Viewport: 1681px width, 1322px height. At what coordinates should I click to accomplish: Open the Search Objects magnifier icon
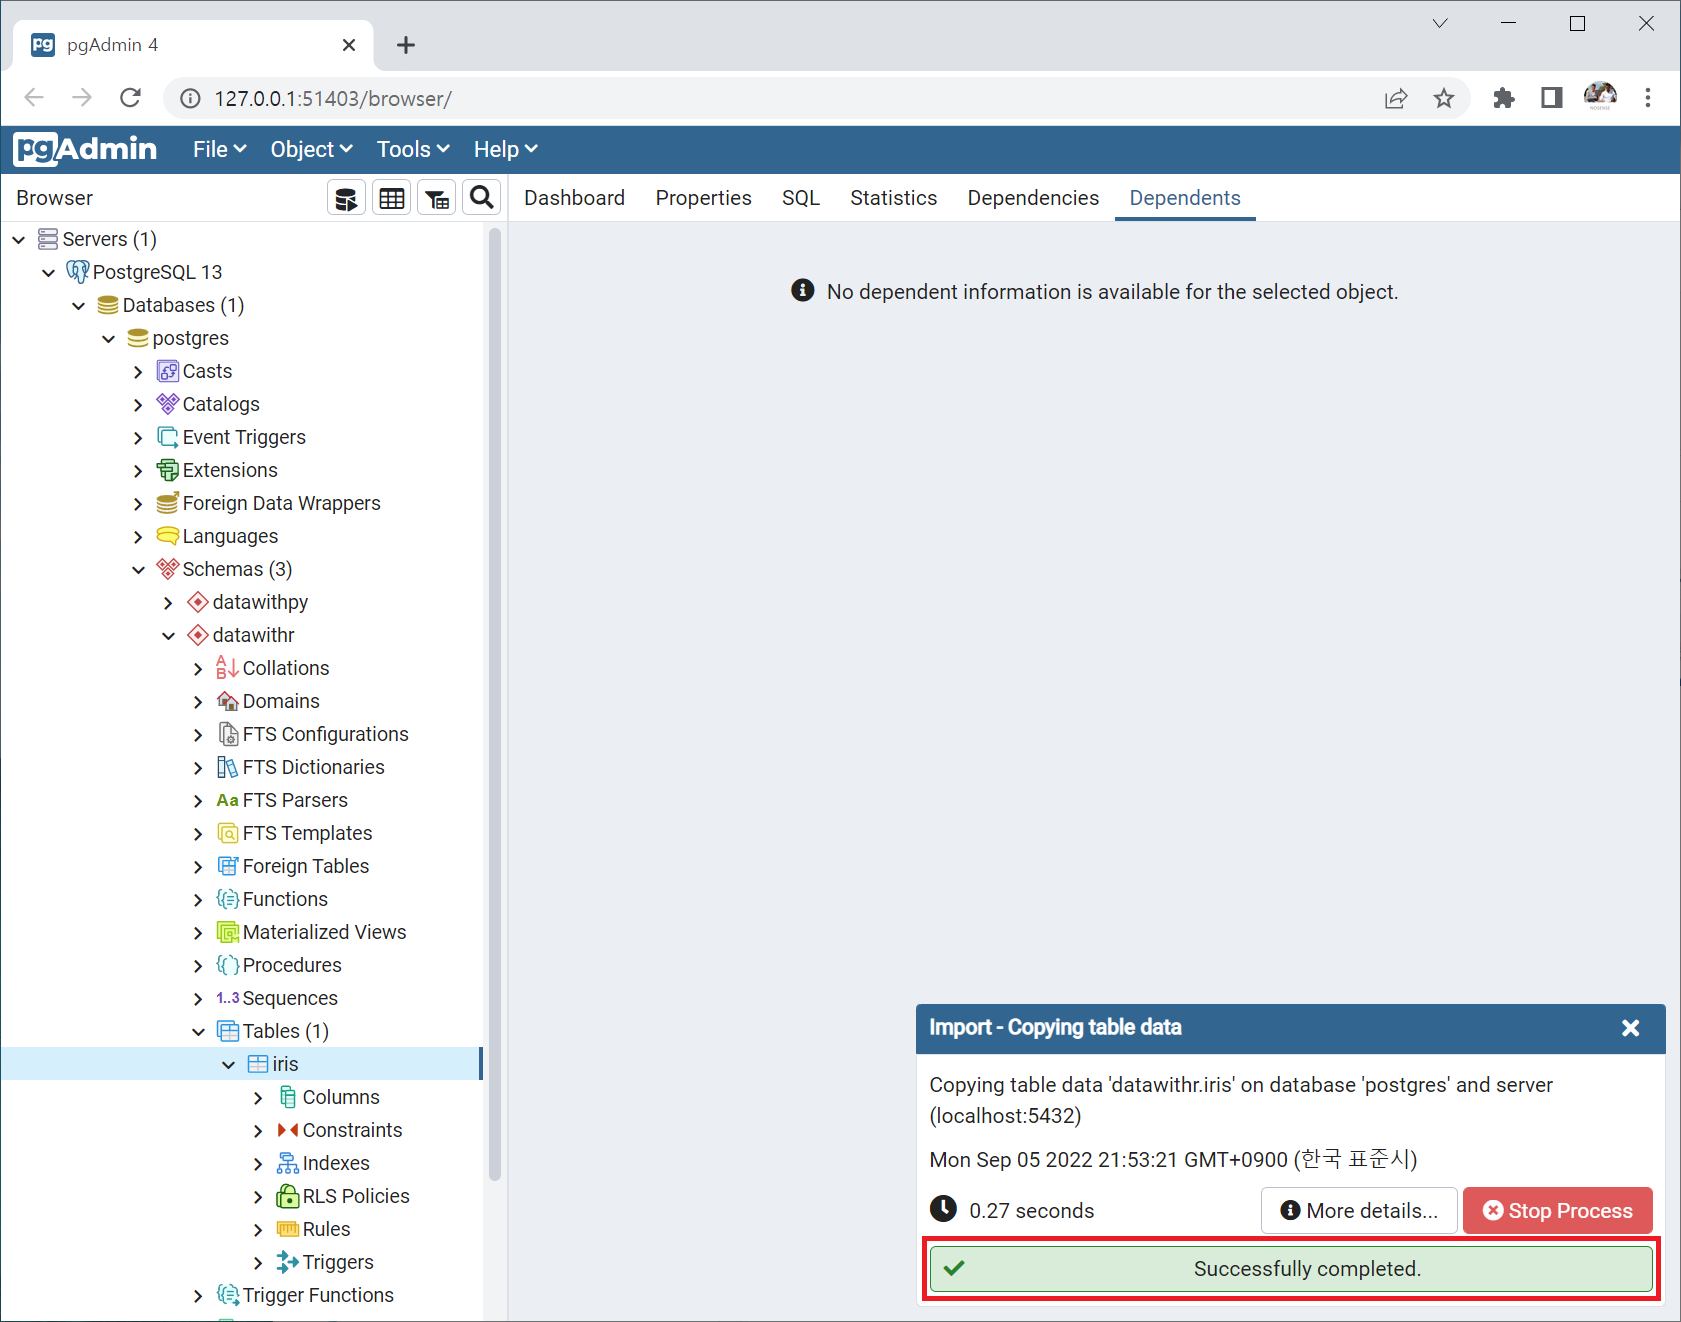point(482,198)
